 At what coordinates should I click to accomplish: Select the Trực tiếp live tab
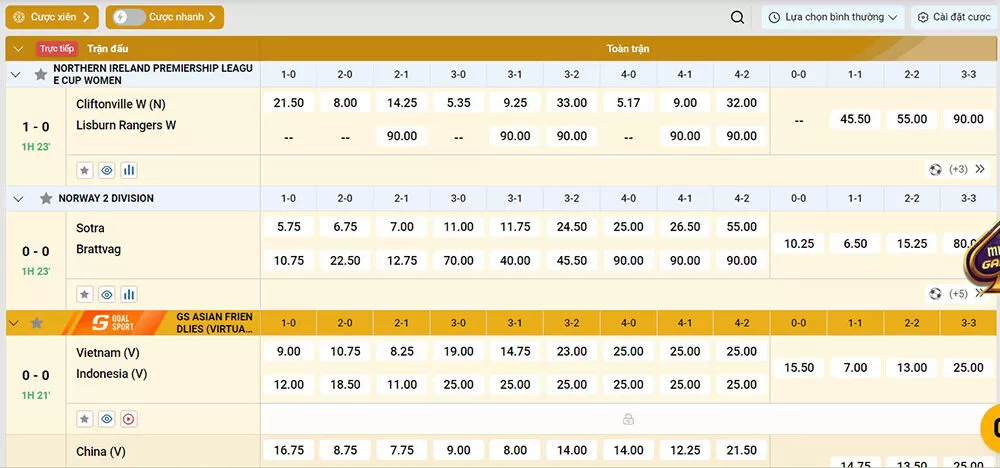(x=57, y=48)
